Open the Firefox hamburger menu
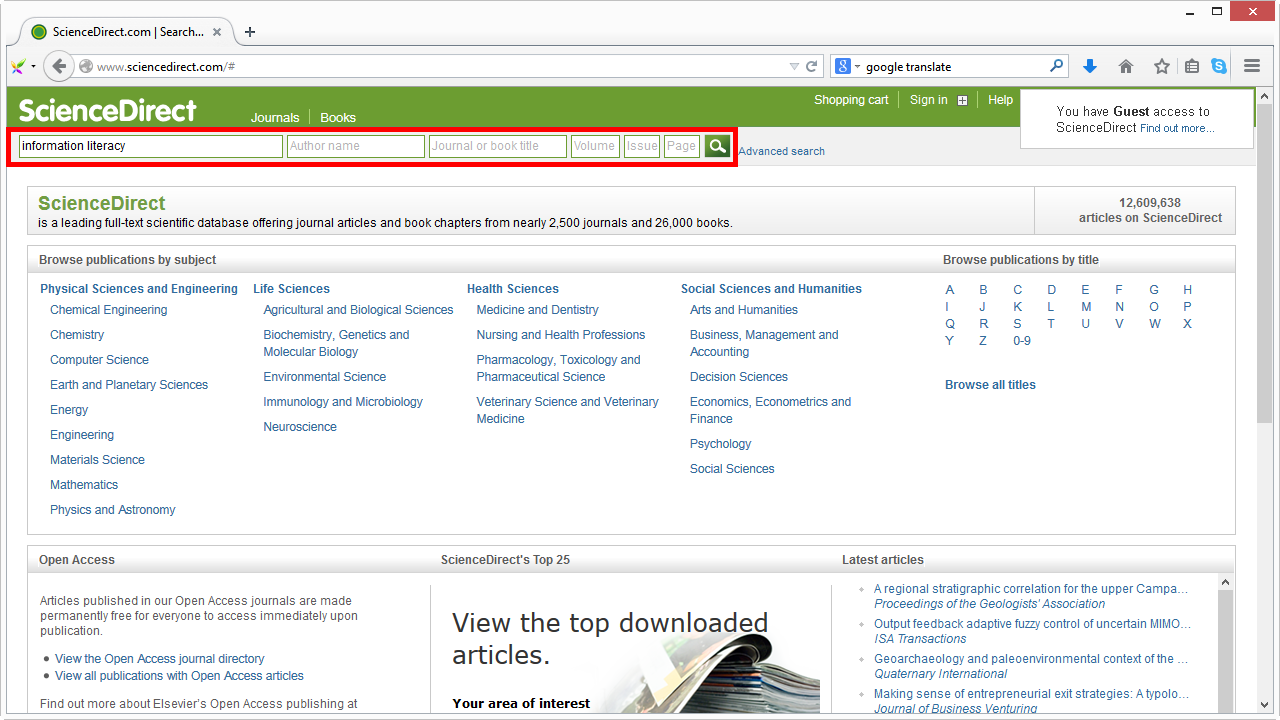Viewport: 1280px width, 720px height. pos(1252,66)
